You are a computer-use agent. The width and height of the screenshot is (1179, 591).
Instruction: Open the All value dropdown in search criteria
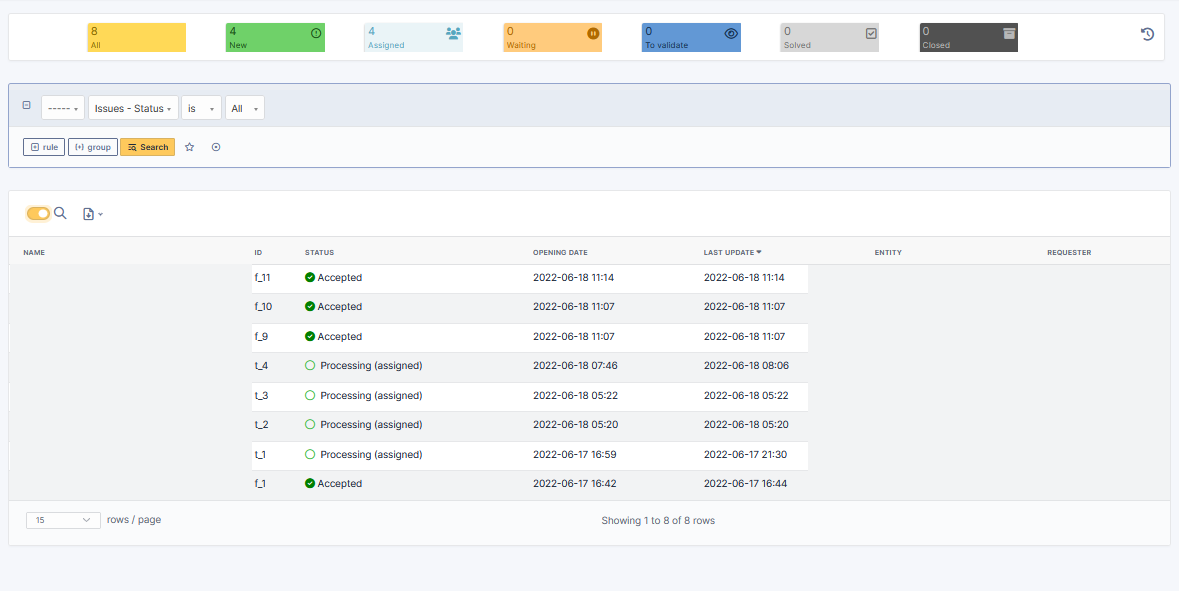tap(243, 108)
